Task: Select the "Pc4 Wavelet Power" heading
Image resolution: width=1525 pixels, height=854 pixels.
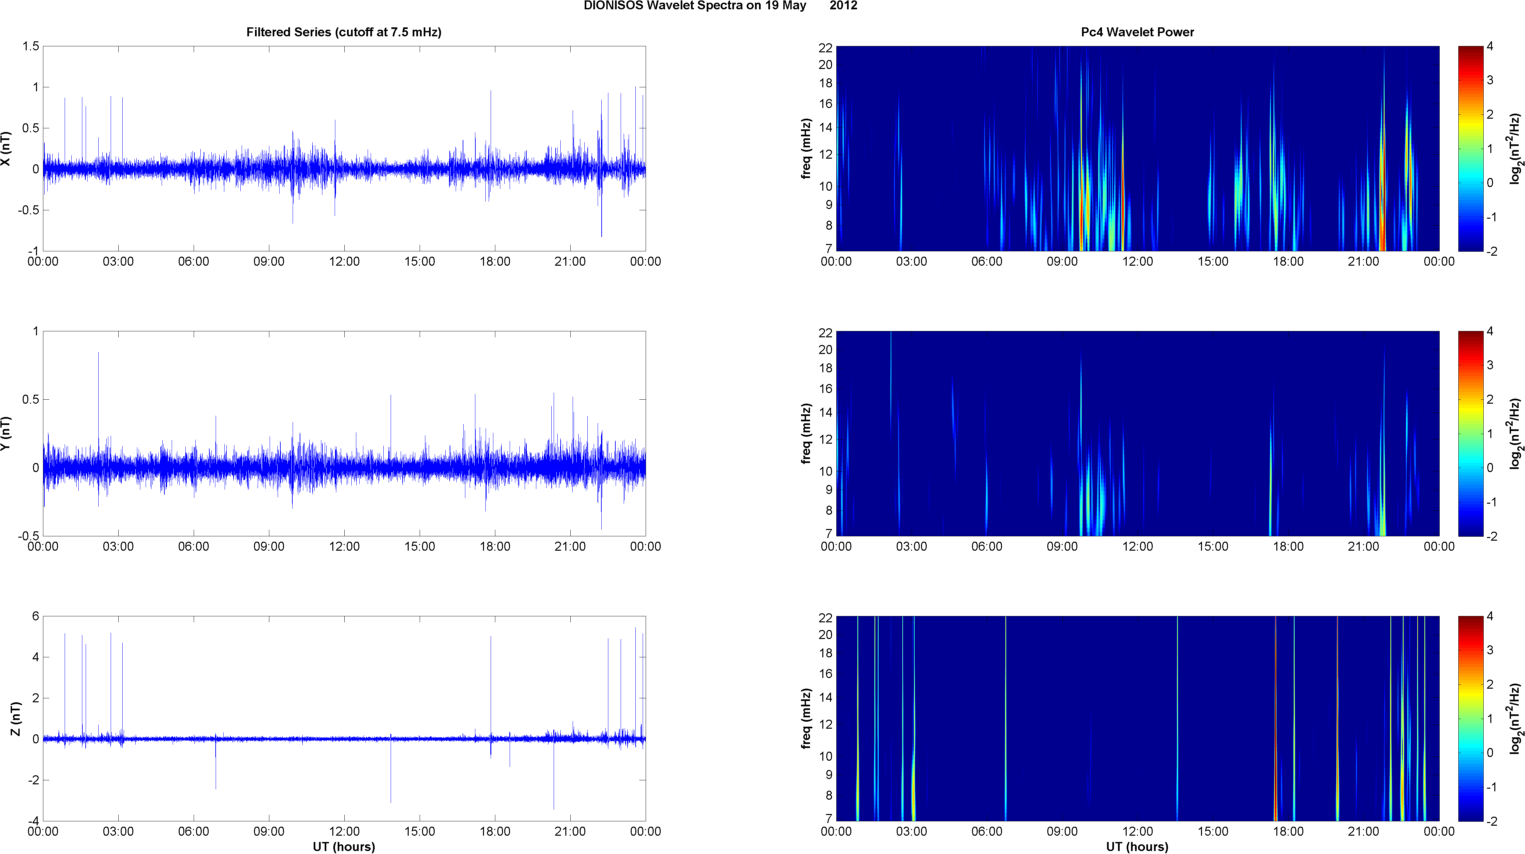Action: pyautogui.click(x=1137, y=32)
